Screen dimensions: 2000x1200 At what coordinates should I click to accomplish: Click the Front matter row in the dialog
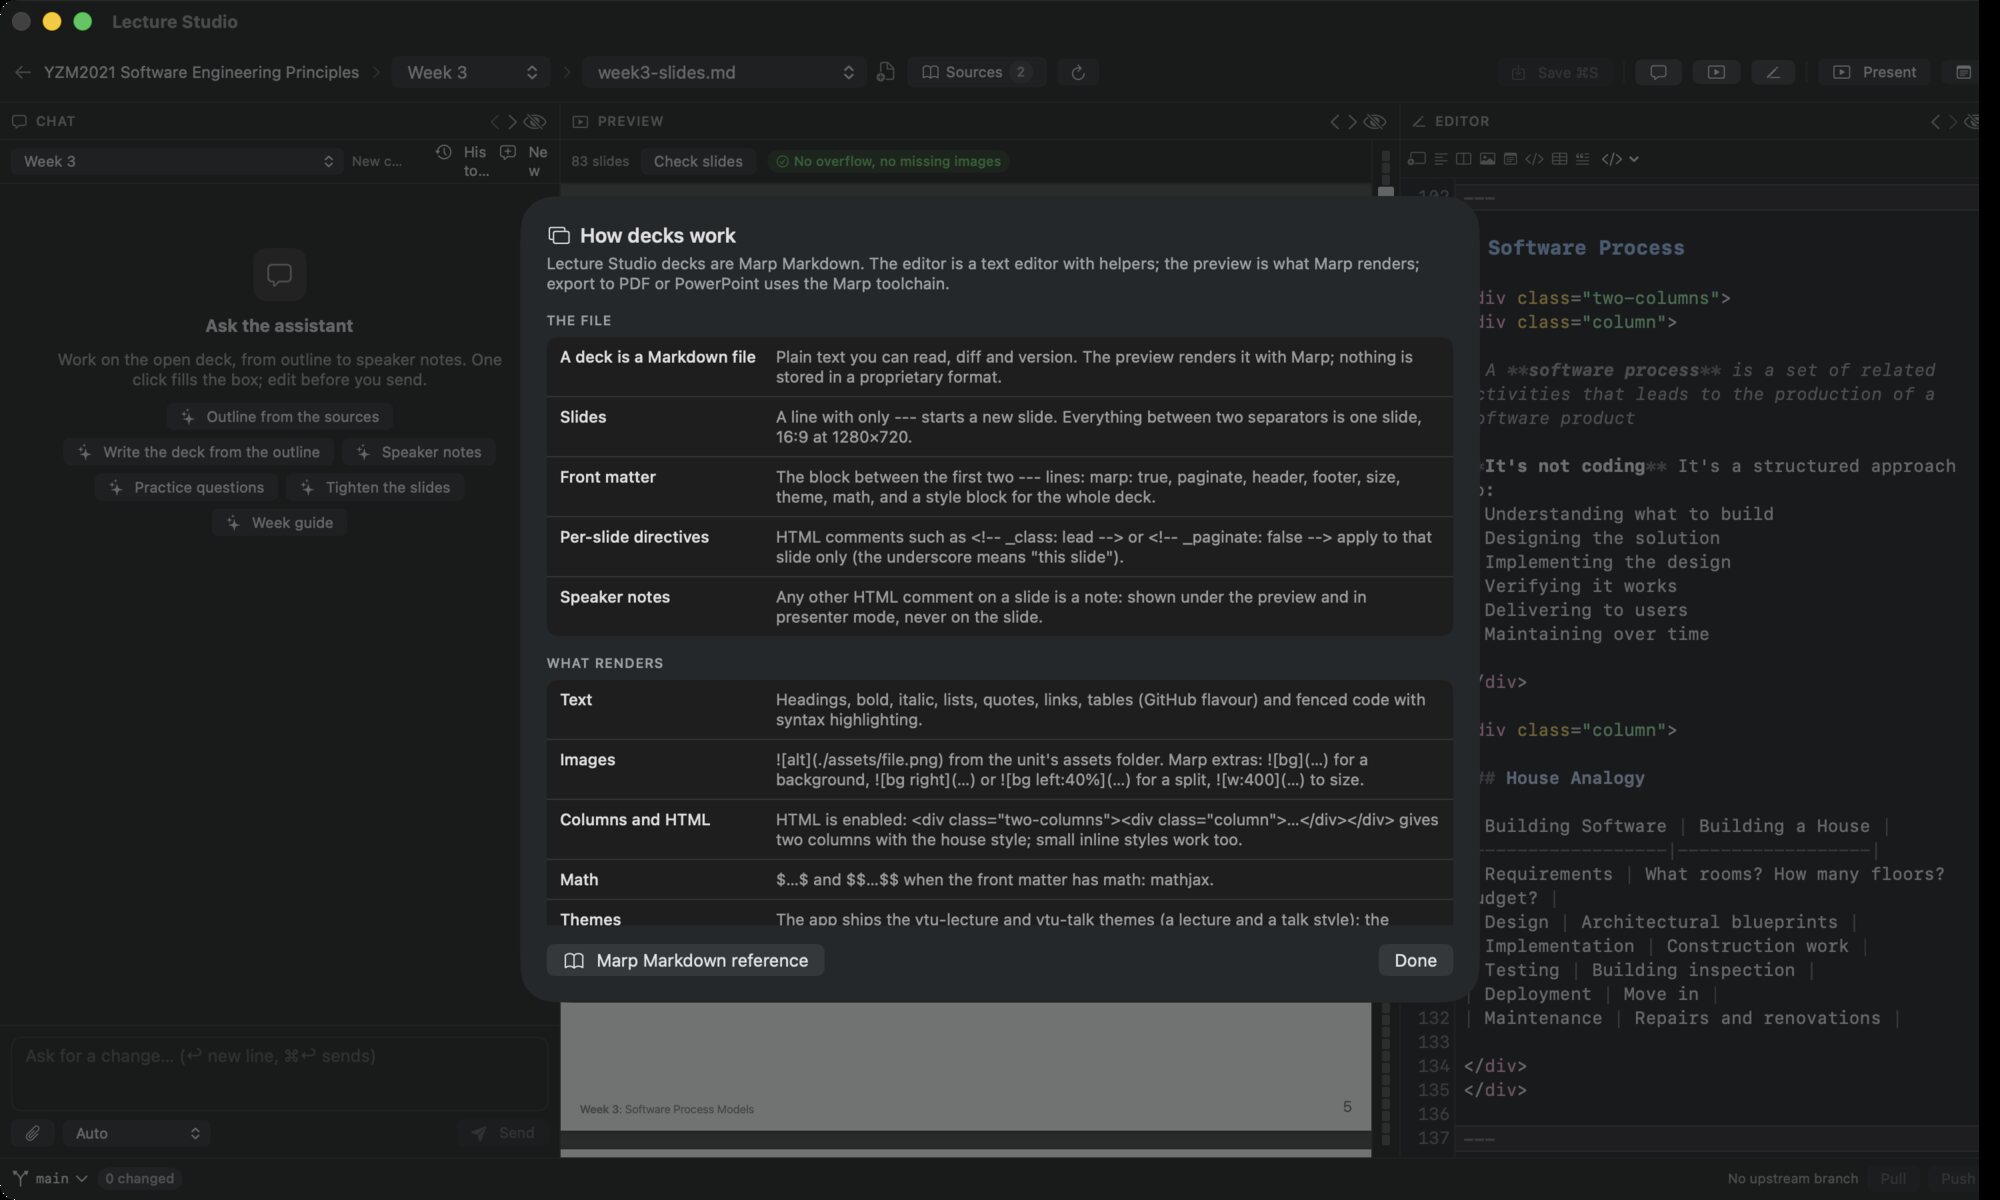[999, 487]
